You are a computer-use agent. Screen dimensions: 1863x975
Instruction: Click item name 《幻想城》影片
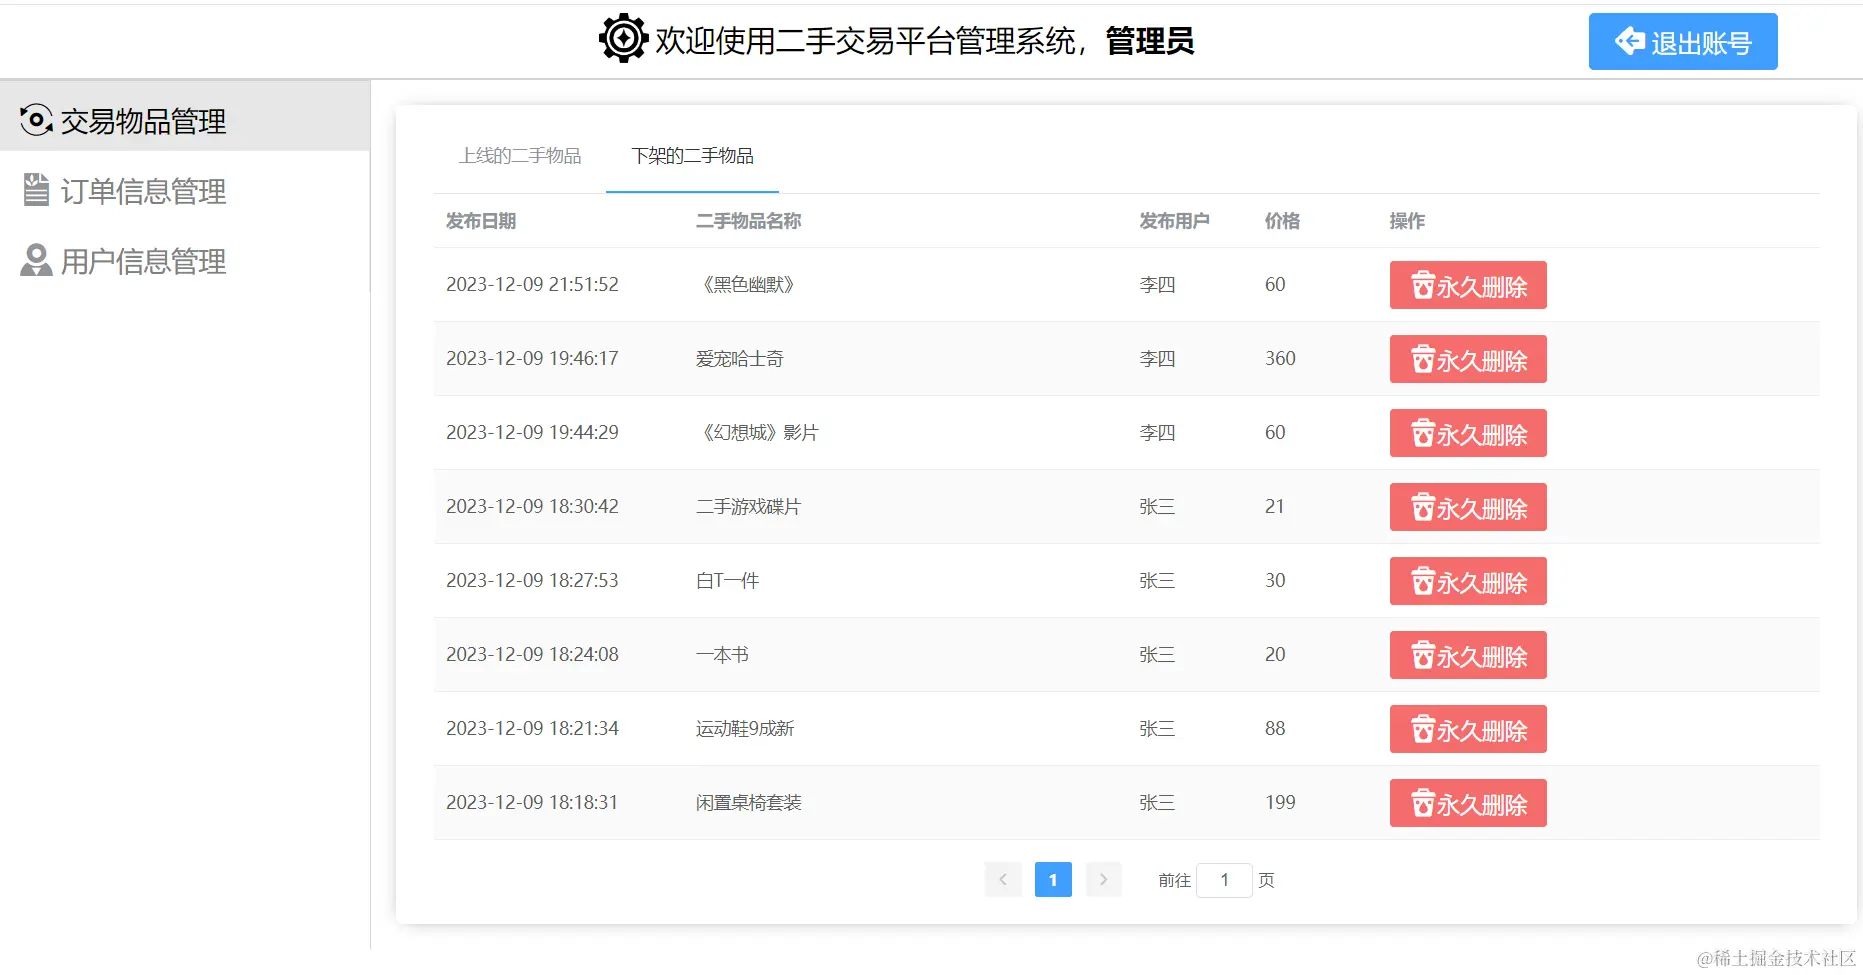758,433
